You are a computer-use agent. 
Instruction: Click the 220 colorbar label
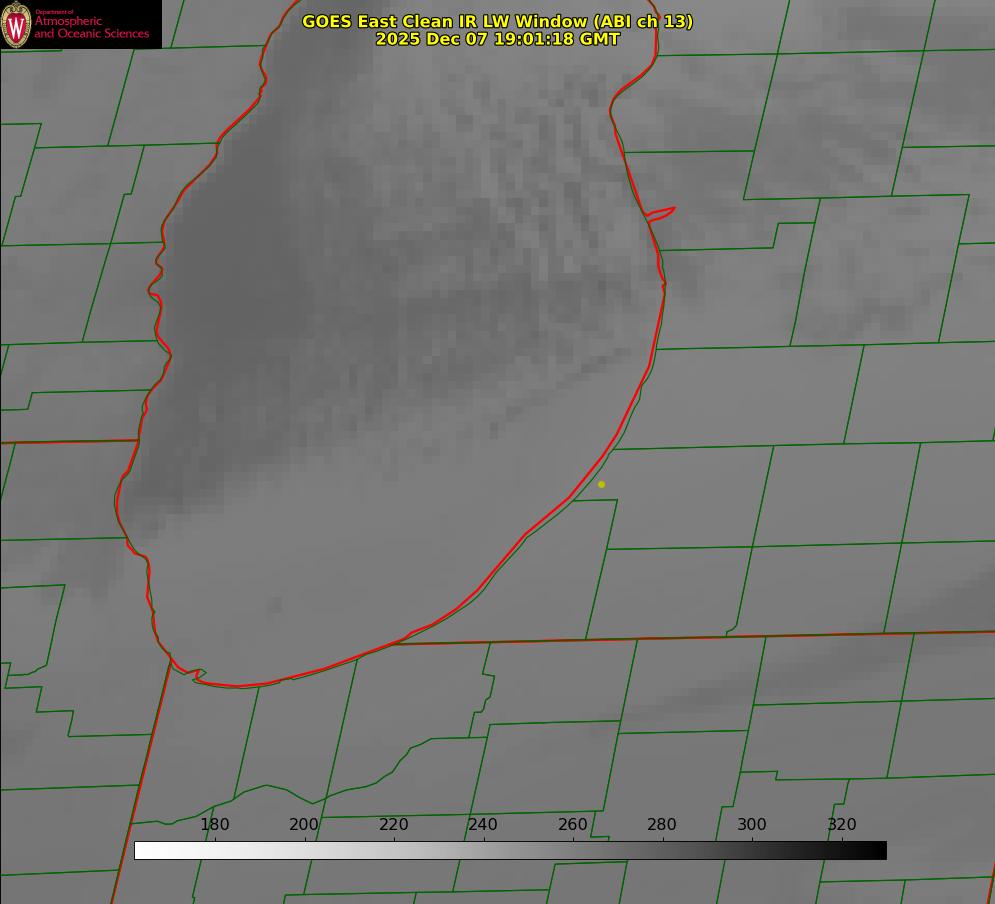tap(393, 825)
